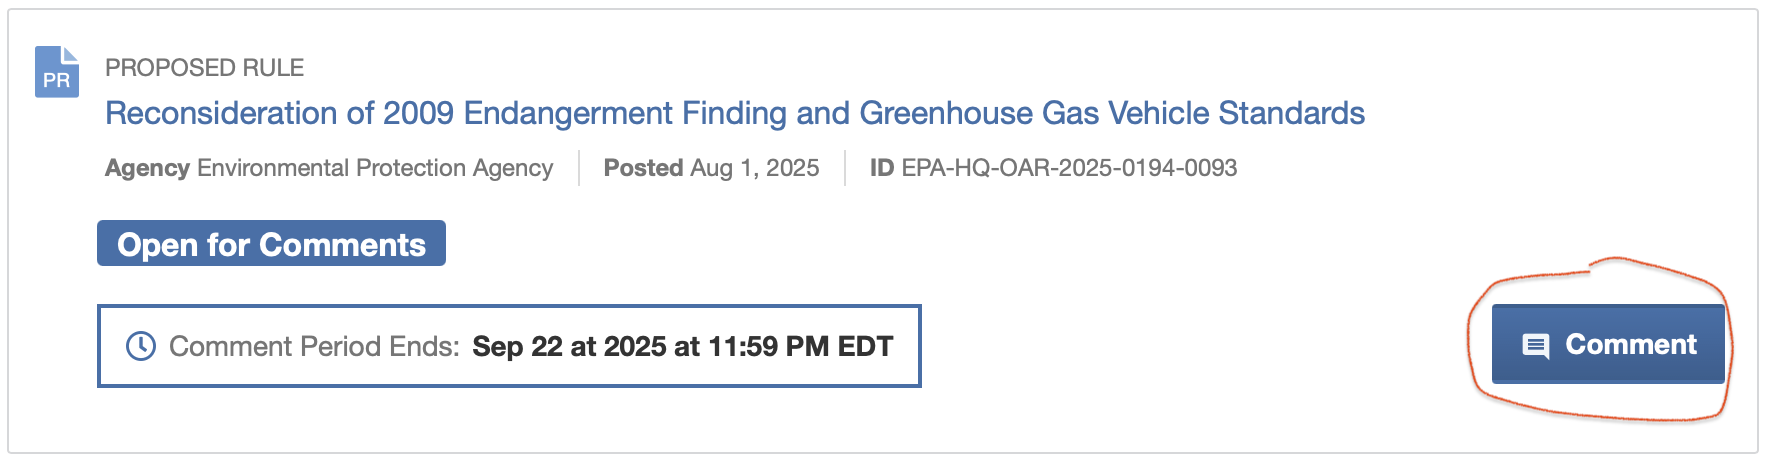The image size is (1766, 460).
Task: Click the clock icon beside Comment Period Ends
Action: point(140,346)
